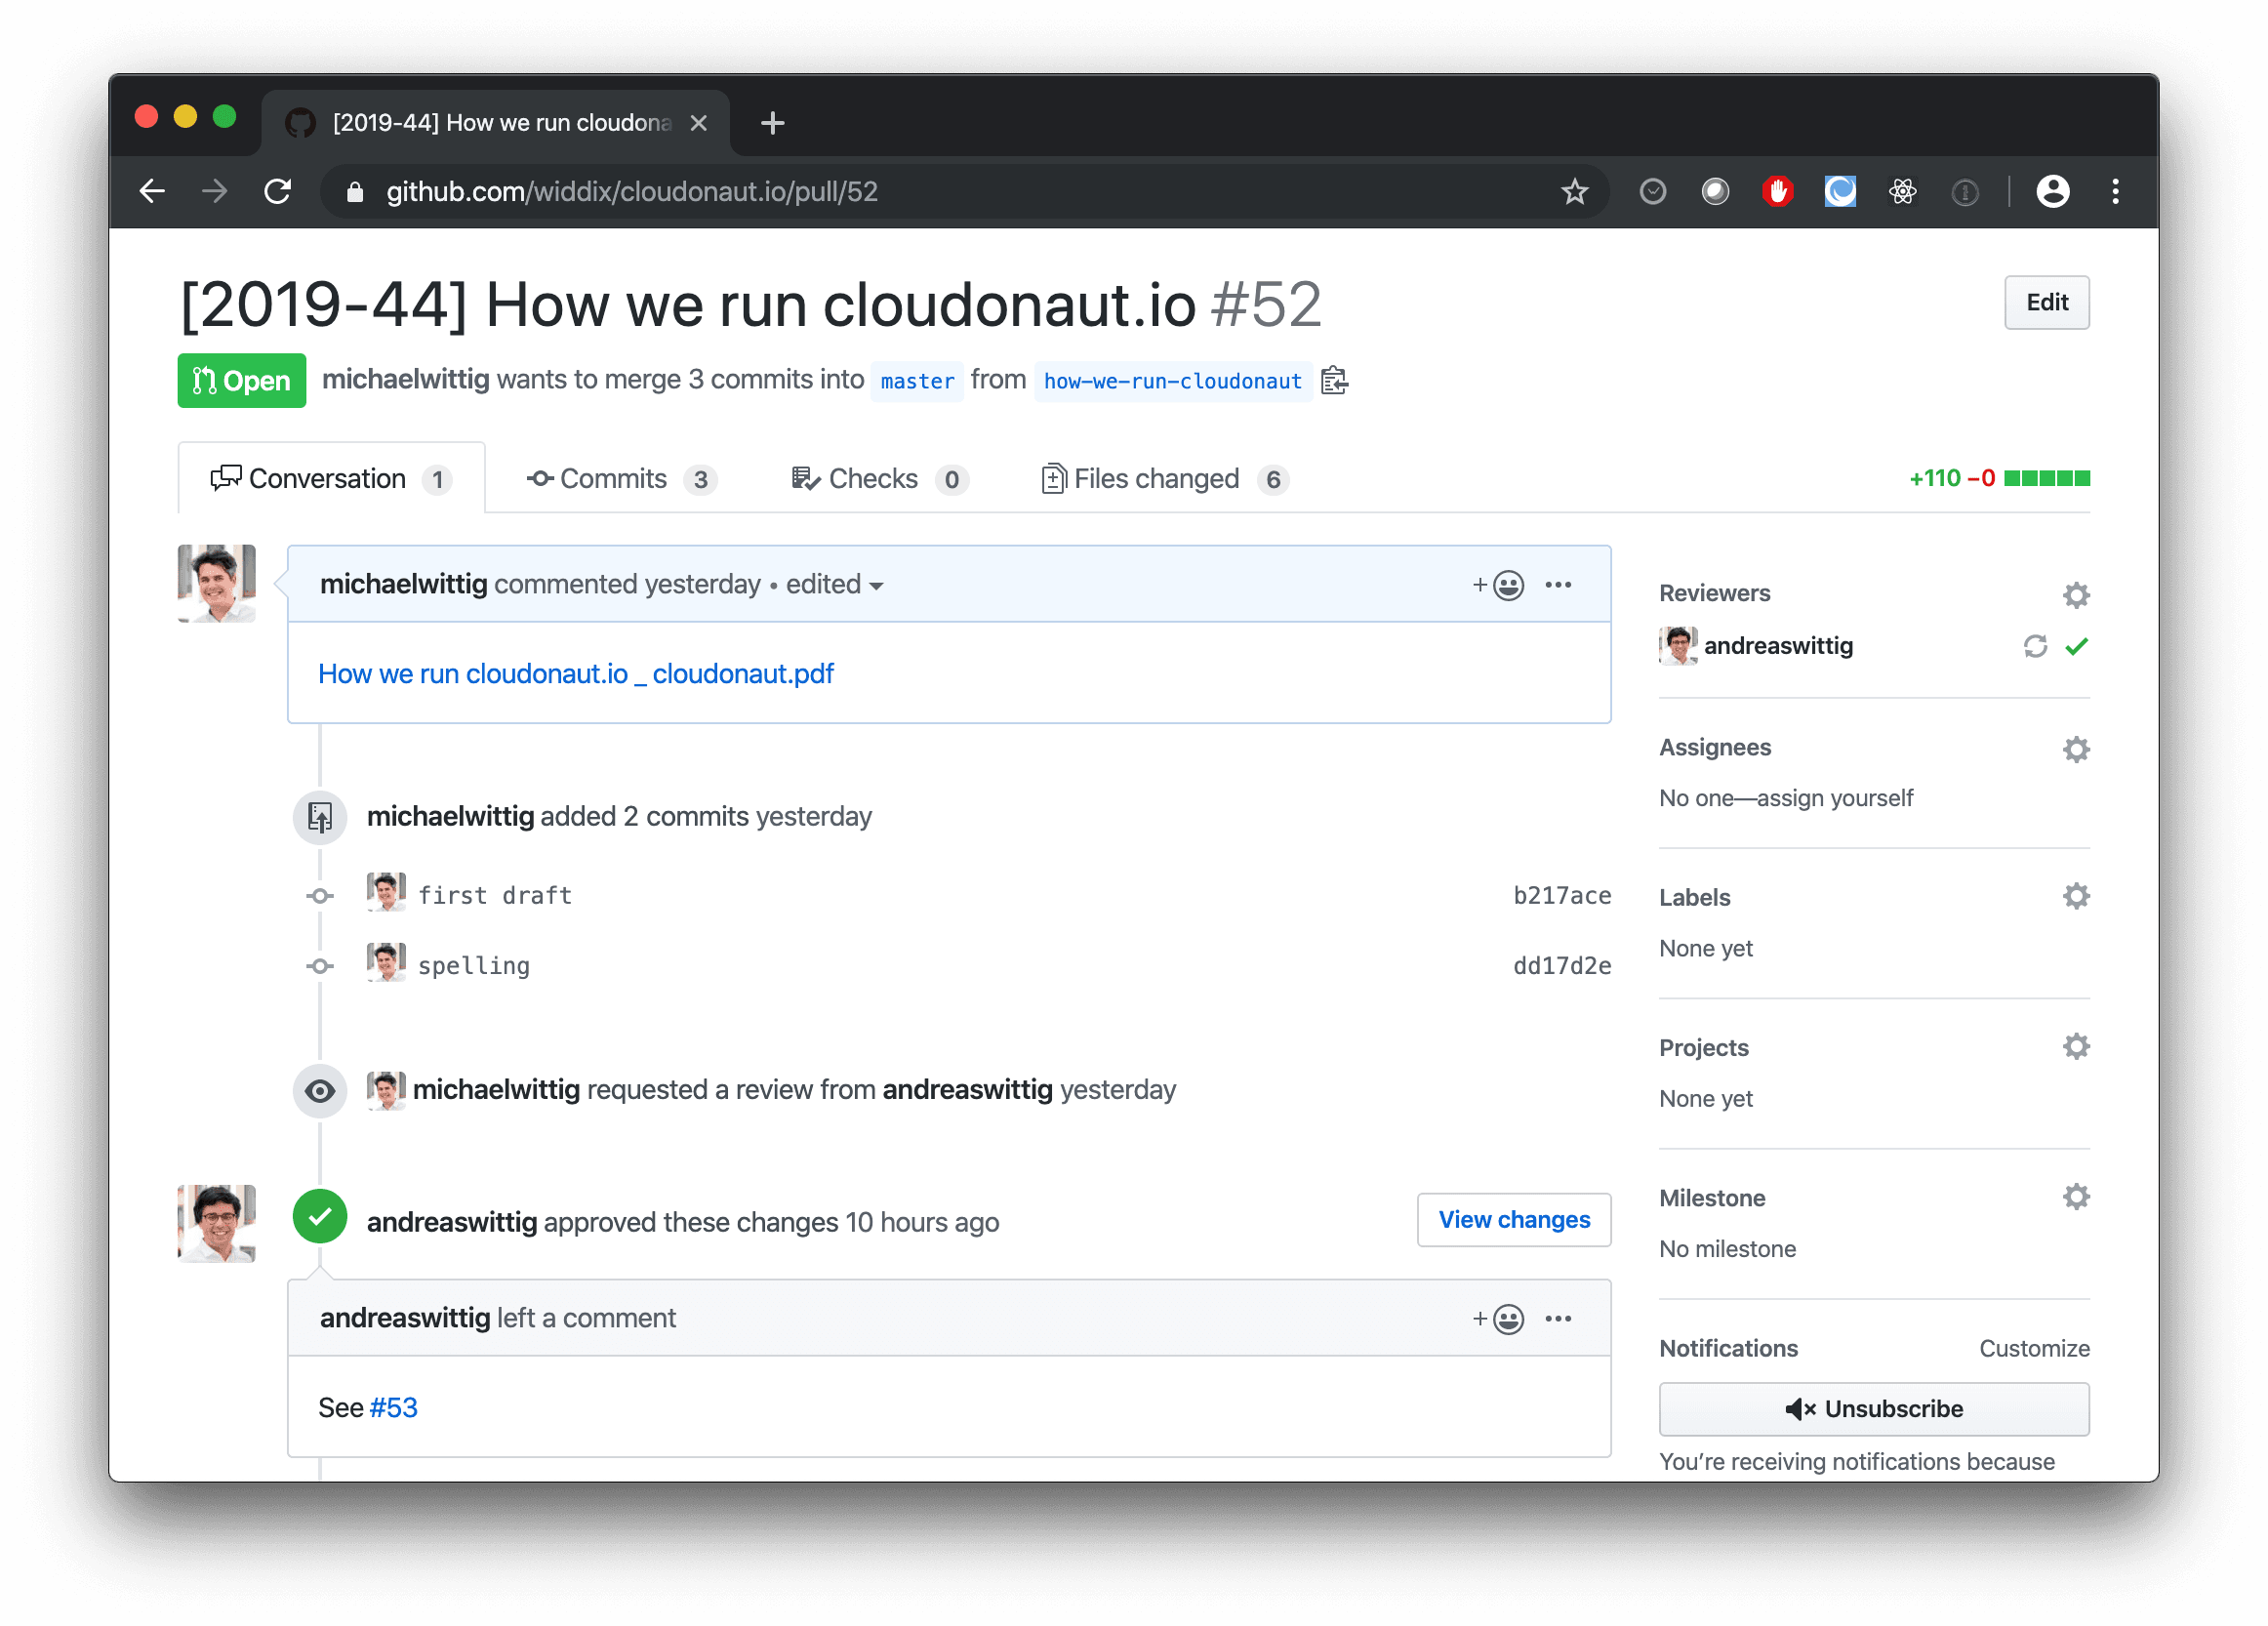
Task: Click the View changes button
Action: coord(1513,1220)
